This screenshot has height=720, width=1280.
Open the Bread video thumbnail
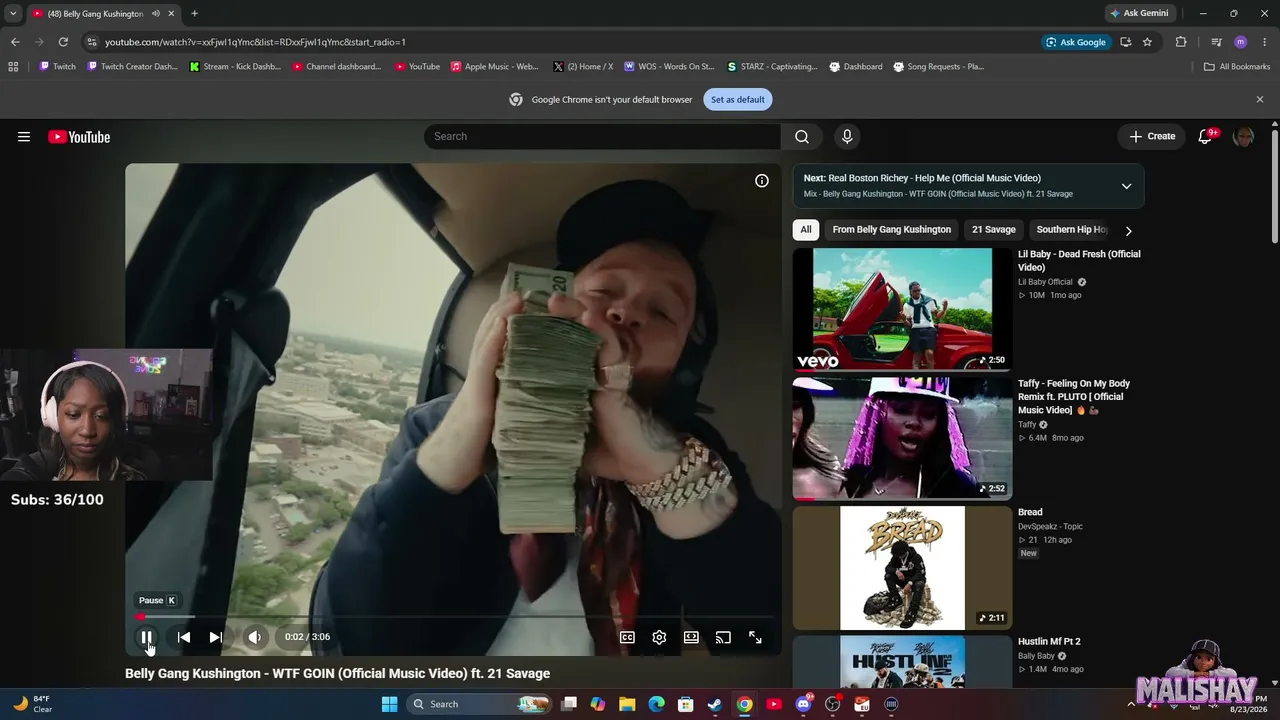[x=902, y=567]
